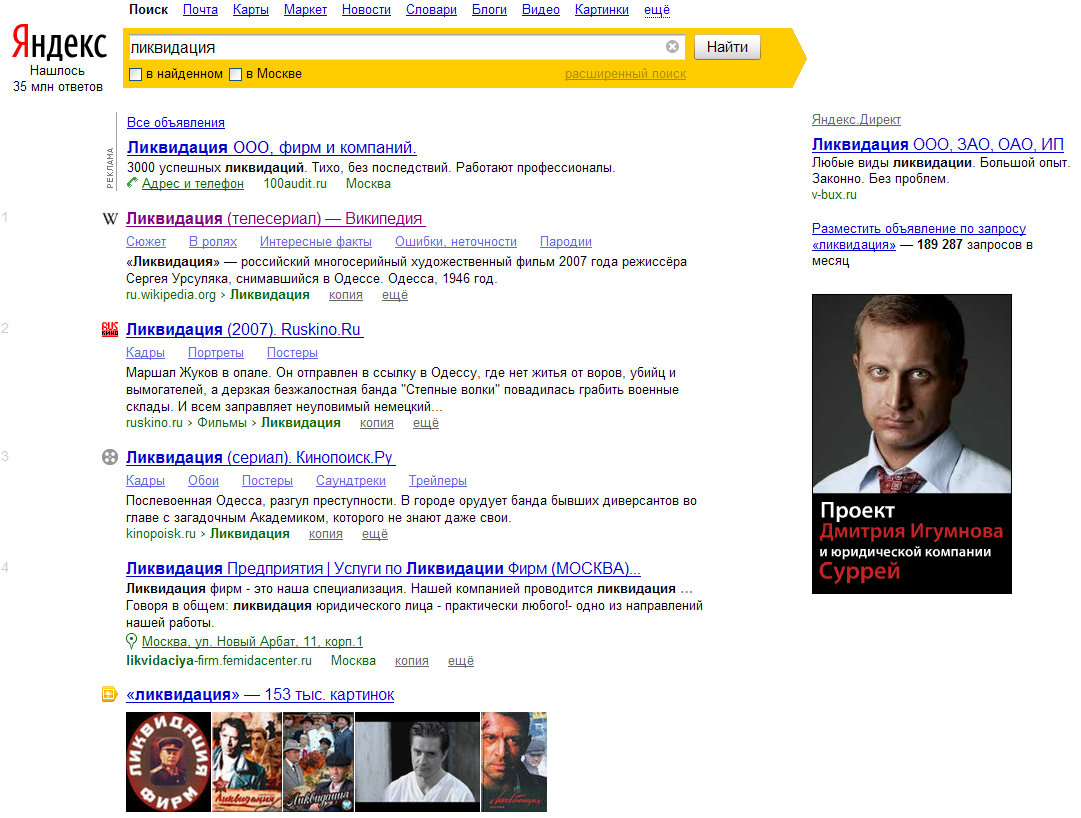This screenshot has height=818, width=1081.
Task: Open Портреты sitelink under Ruskino
Action: pos(216,353)
